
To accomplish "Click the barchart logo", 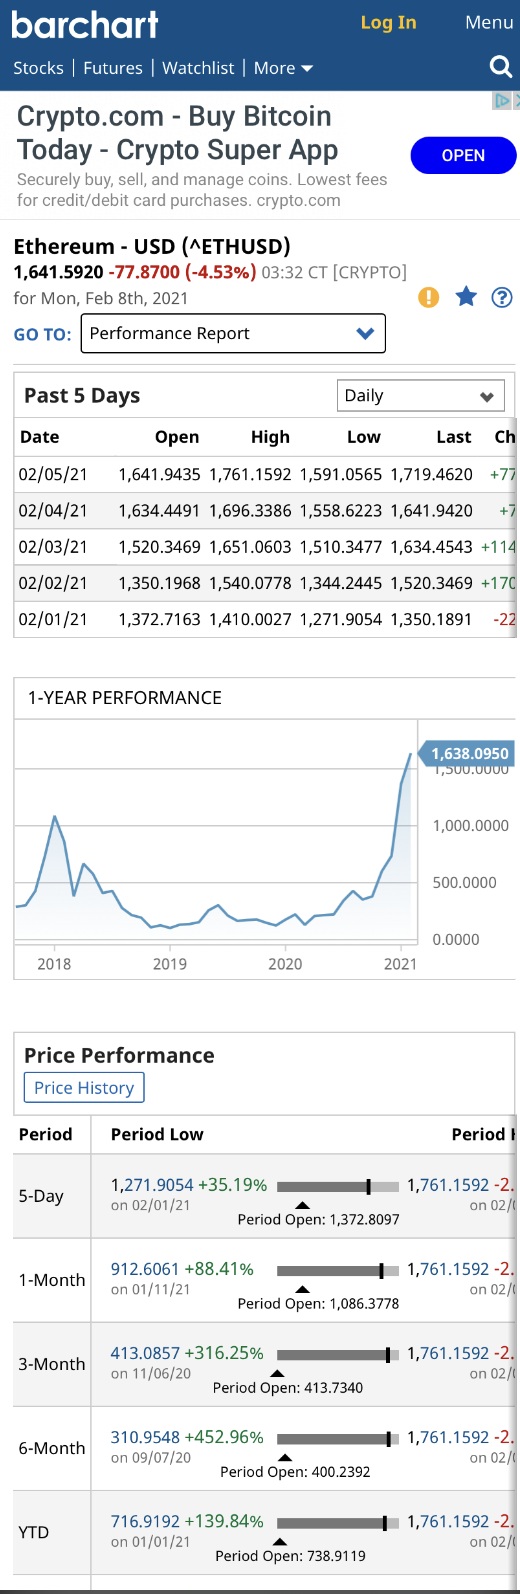I will click(x=85, y=24).
